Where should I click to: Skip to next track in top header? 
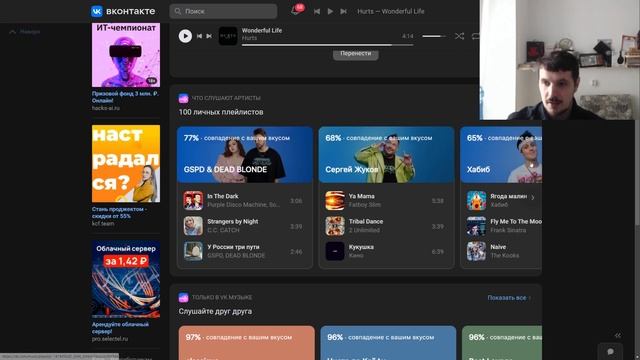343,11
